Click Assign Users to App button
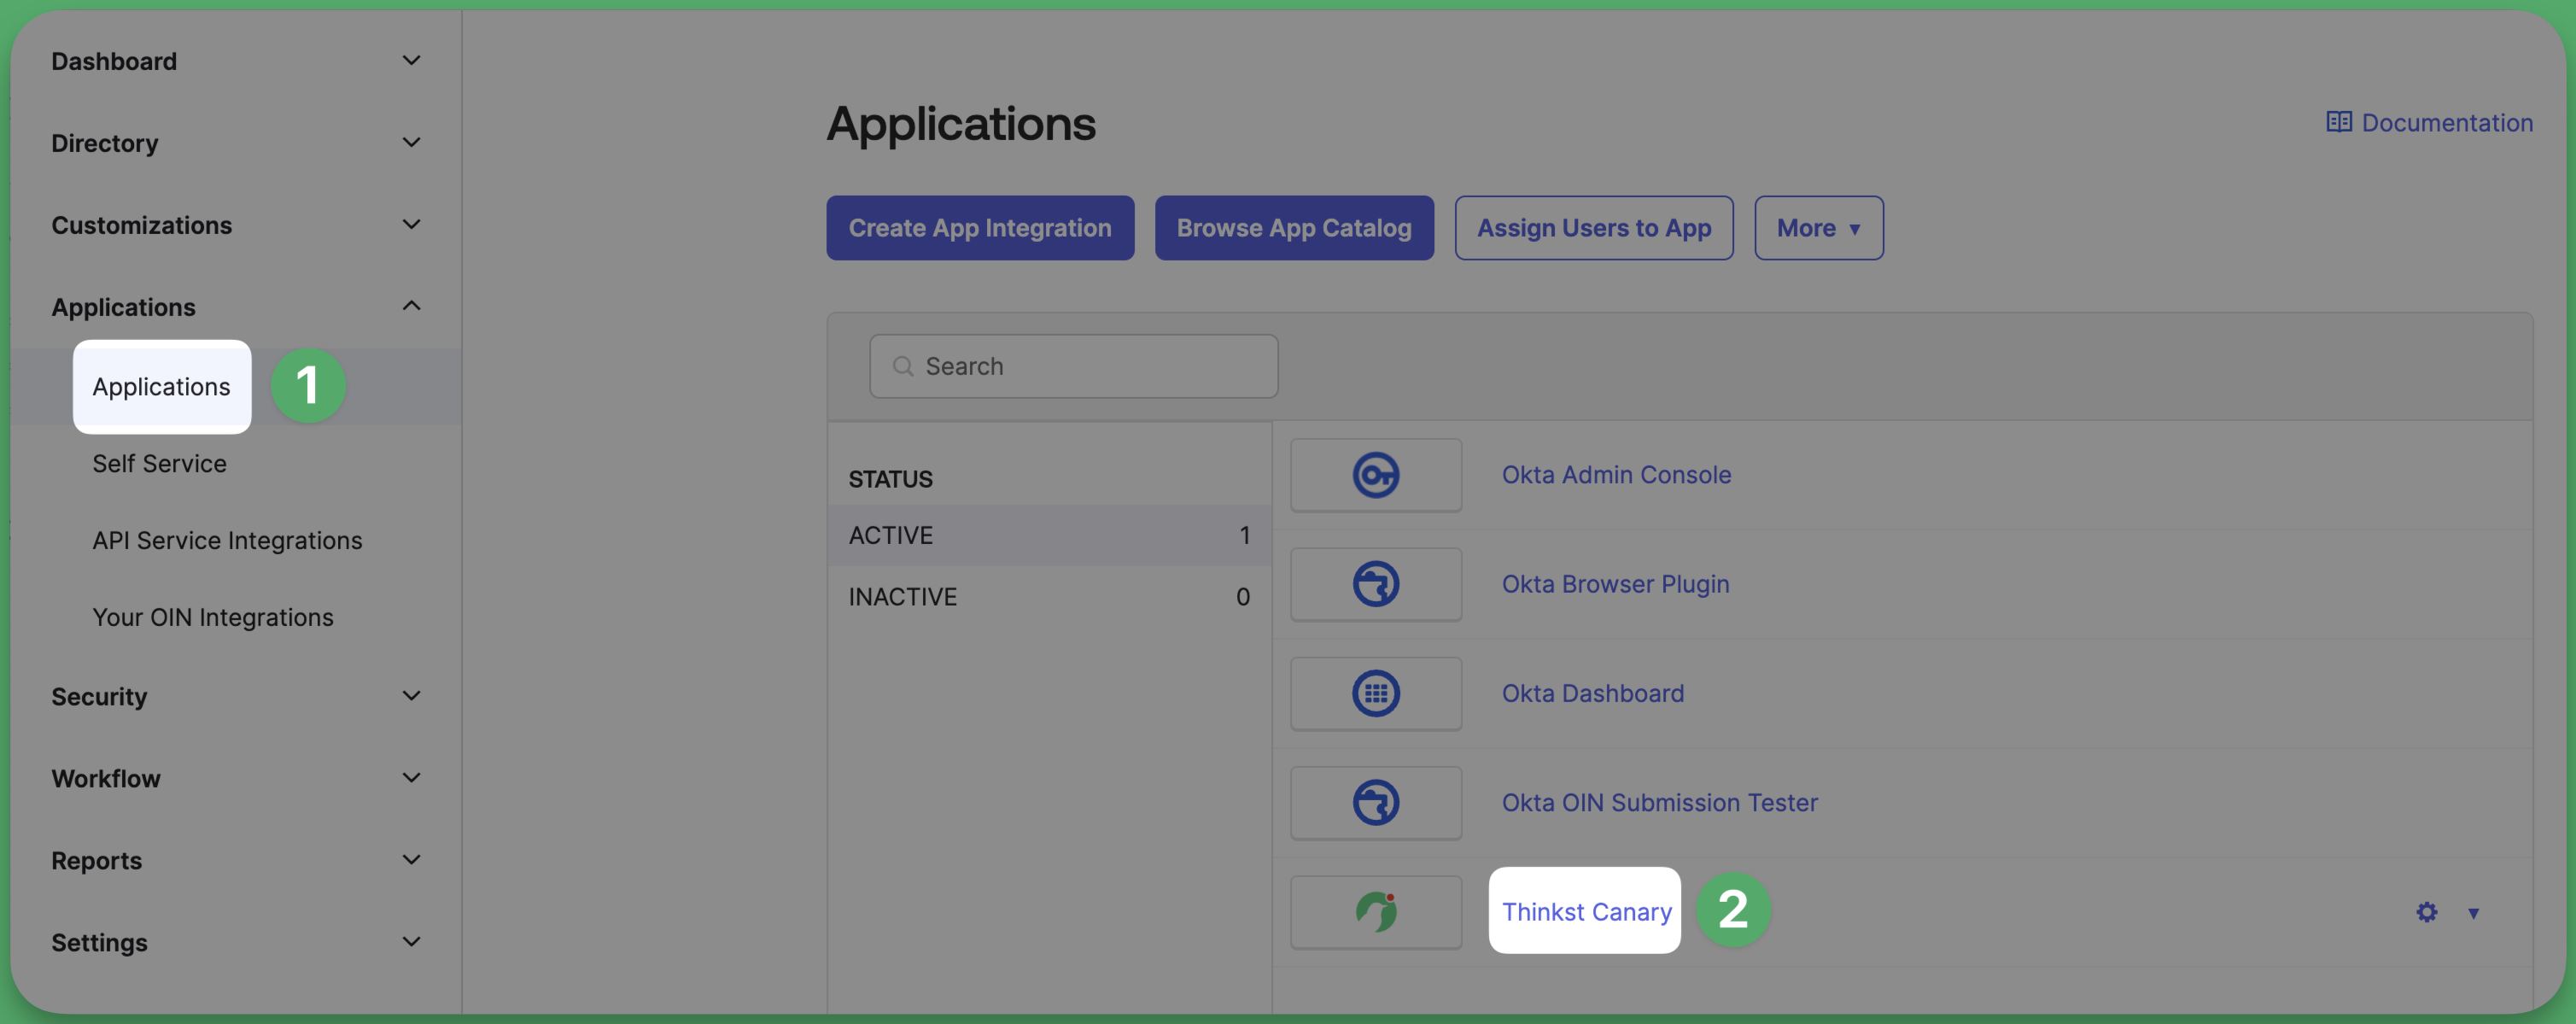This screenshot has width=2576, height=1024. coord(1593,228)
